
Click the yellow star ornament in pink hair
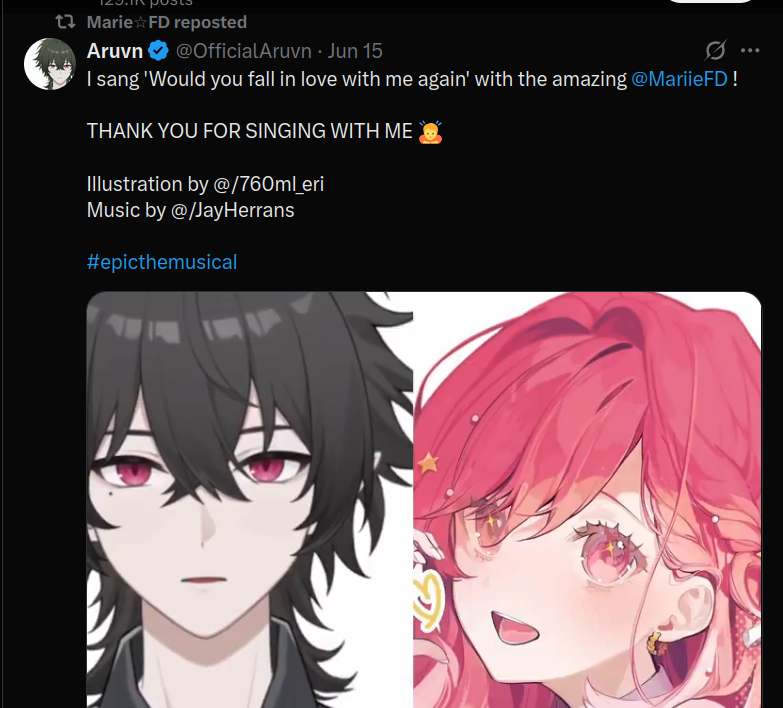tap(428, 463)
